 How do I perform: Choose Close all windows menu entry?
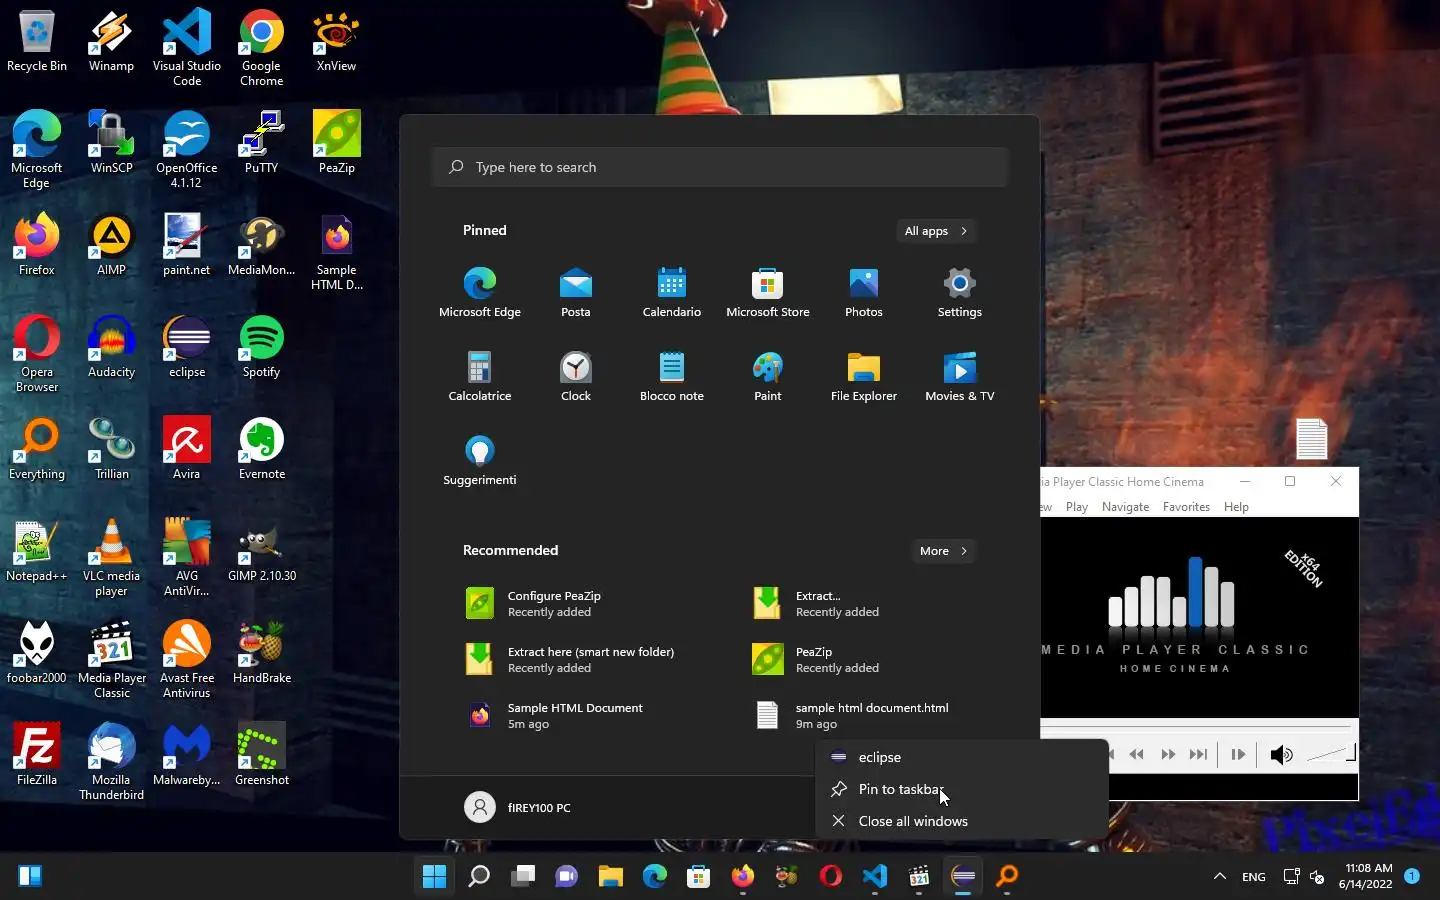[961, 821]
